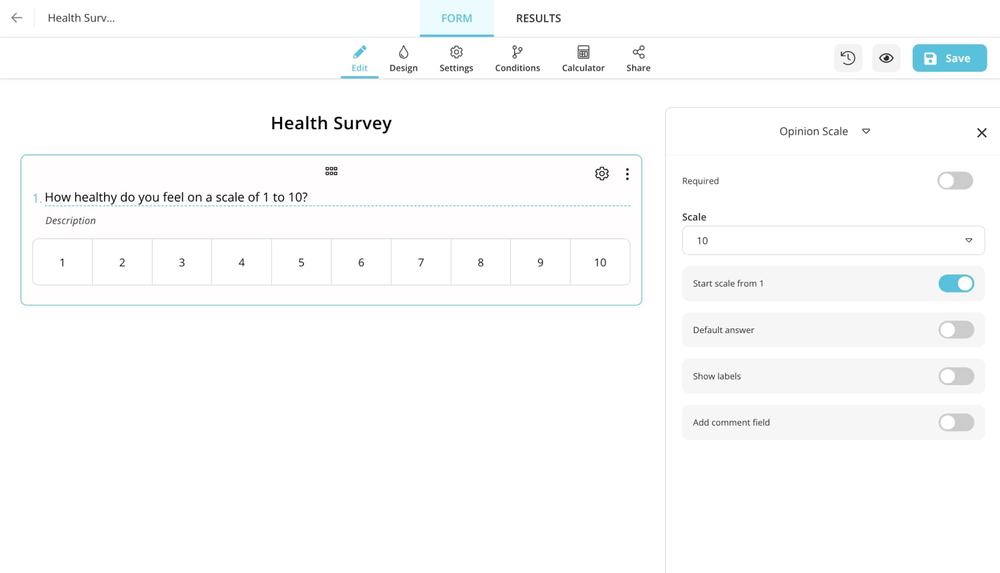Click the Save button
Screen dimensions: 1000x573
click(949, 58)
